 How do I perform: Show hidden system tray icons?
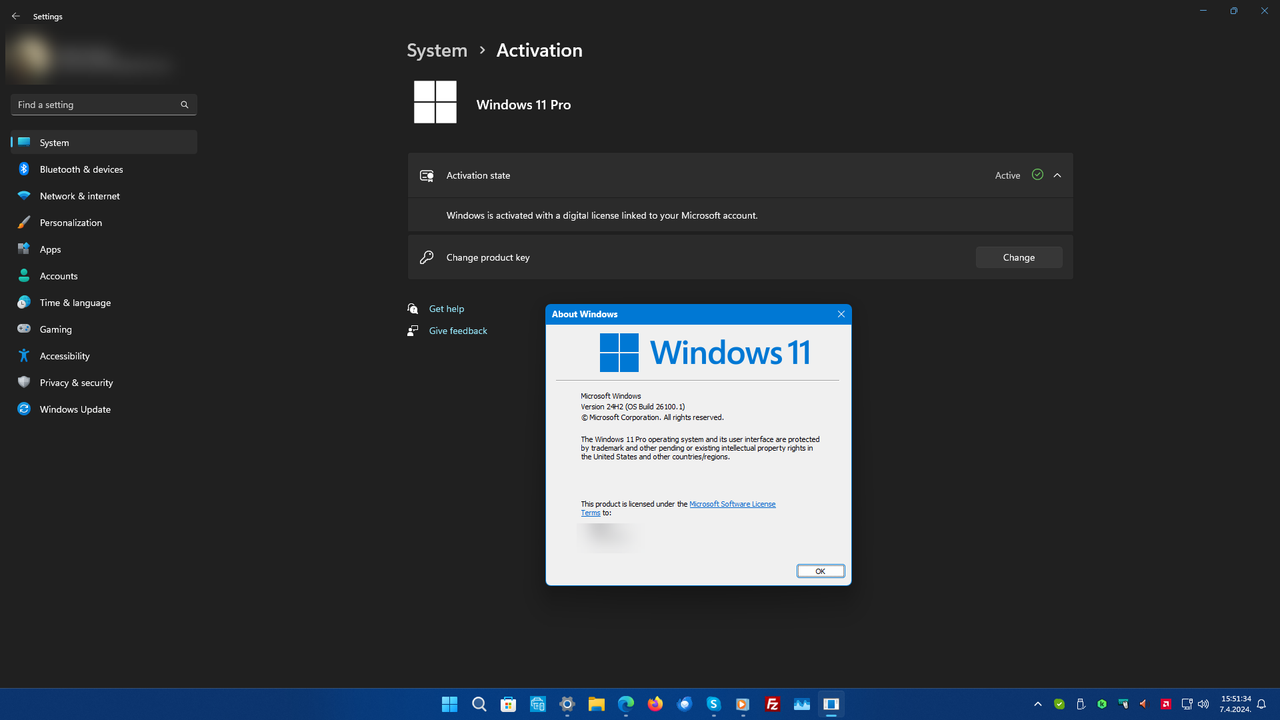(1037, 704)
